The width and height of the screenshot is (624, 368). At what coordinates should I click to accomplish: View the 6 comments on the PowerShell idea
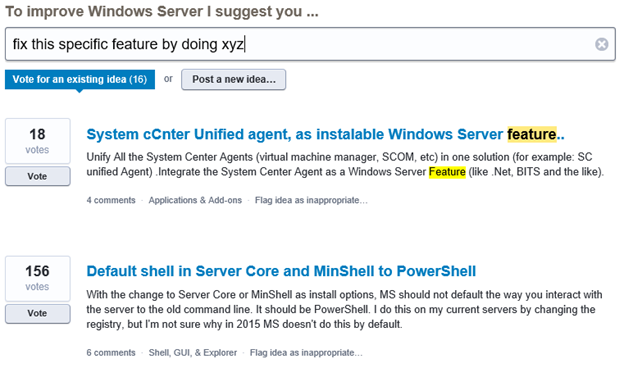[x=111, y=353]
